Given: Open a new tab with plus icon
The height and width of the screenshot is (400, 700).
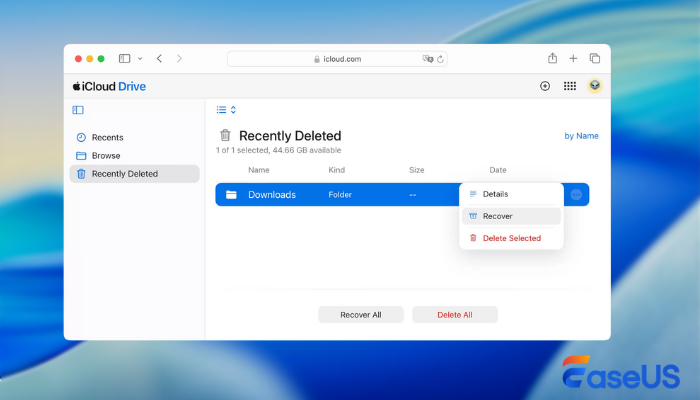Looking at the screenshot, I should coord(573,58).
